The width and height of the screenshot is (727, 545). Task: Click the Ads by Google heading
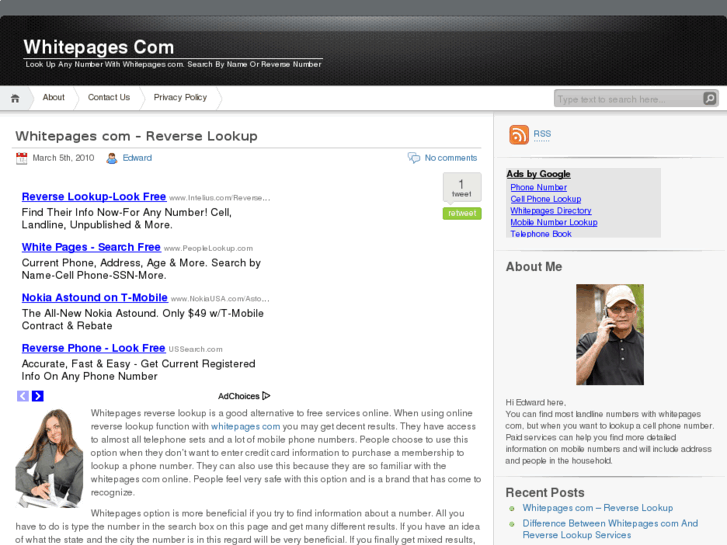coord(538,174)
